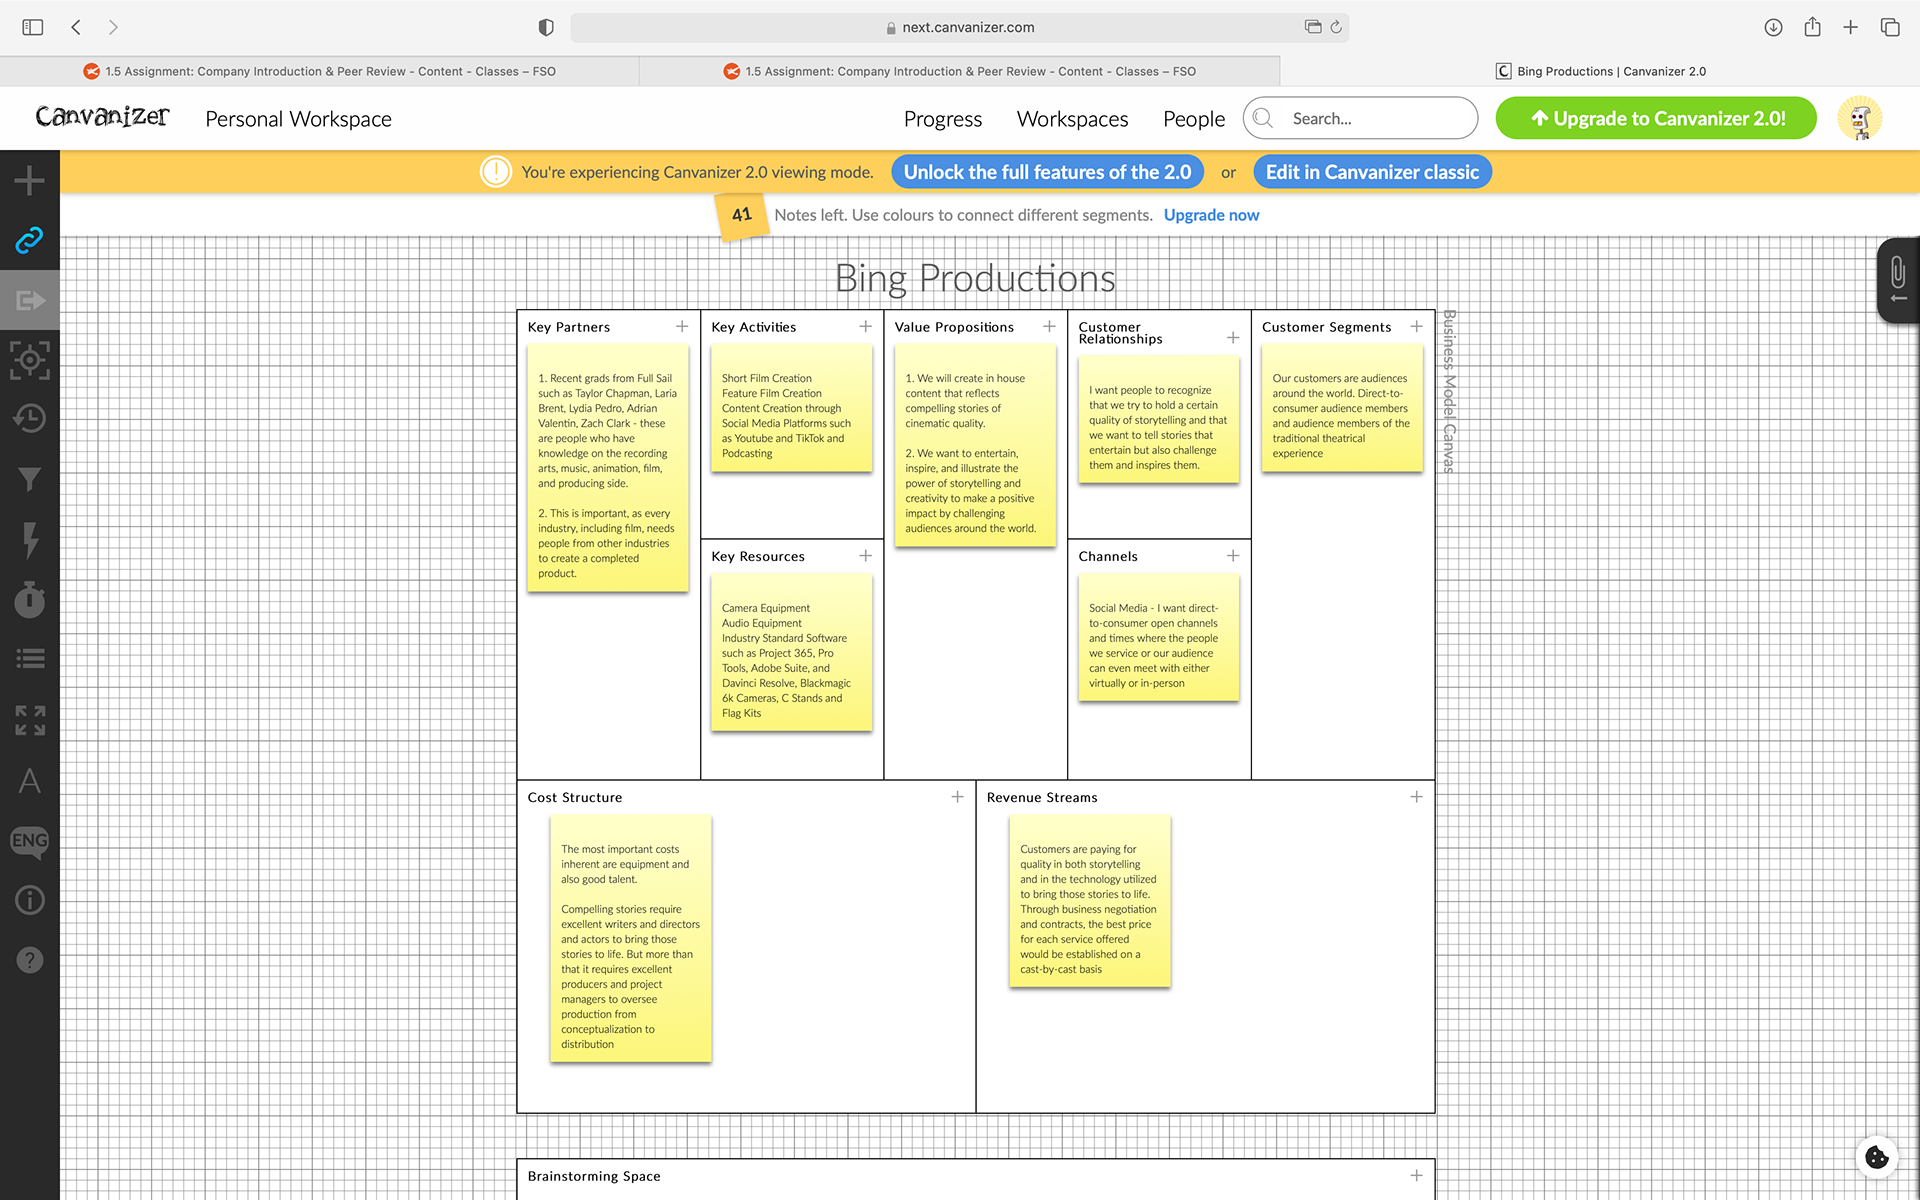
Task: Switch to first 1.5 Assignment tab
Action: click(x=320, y=71)
